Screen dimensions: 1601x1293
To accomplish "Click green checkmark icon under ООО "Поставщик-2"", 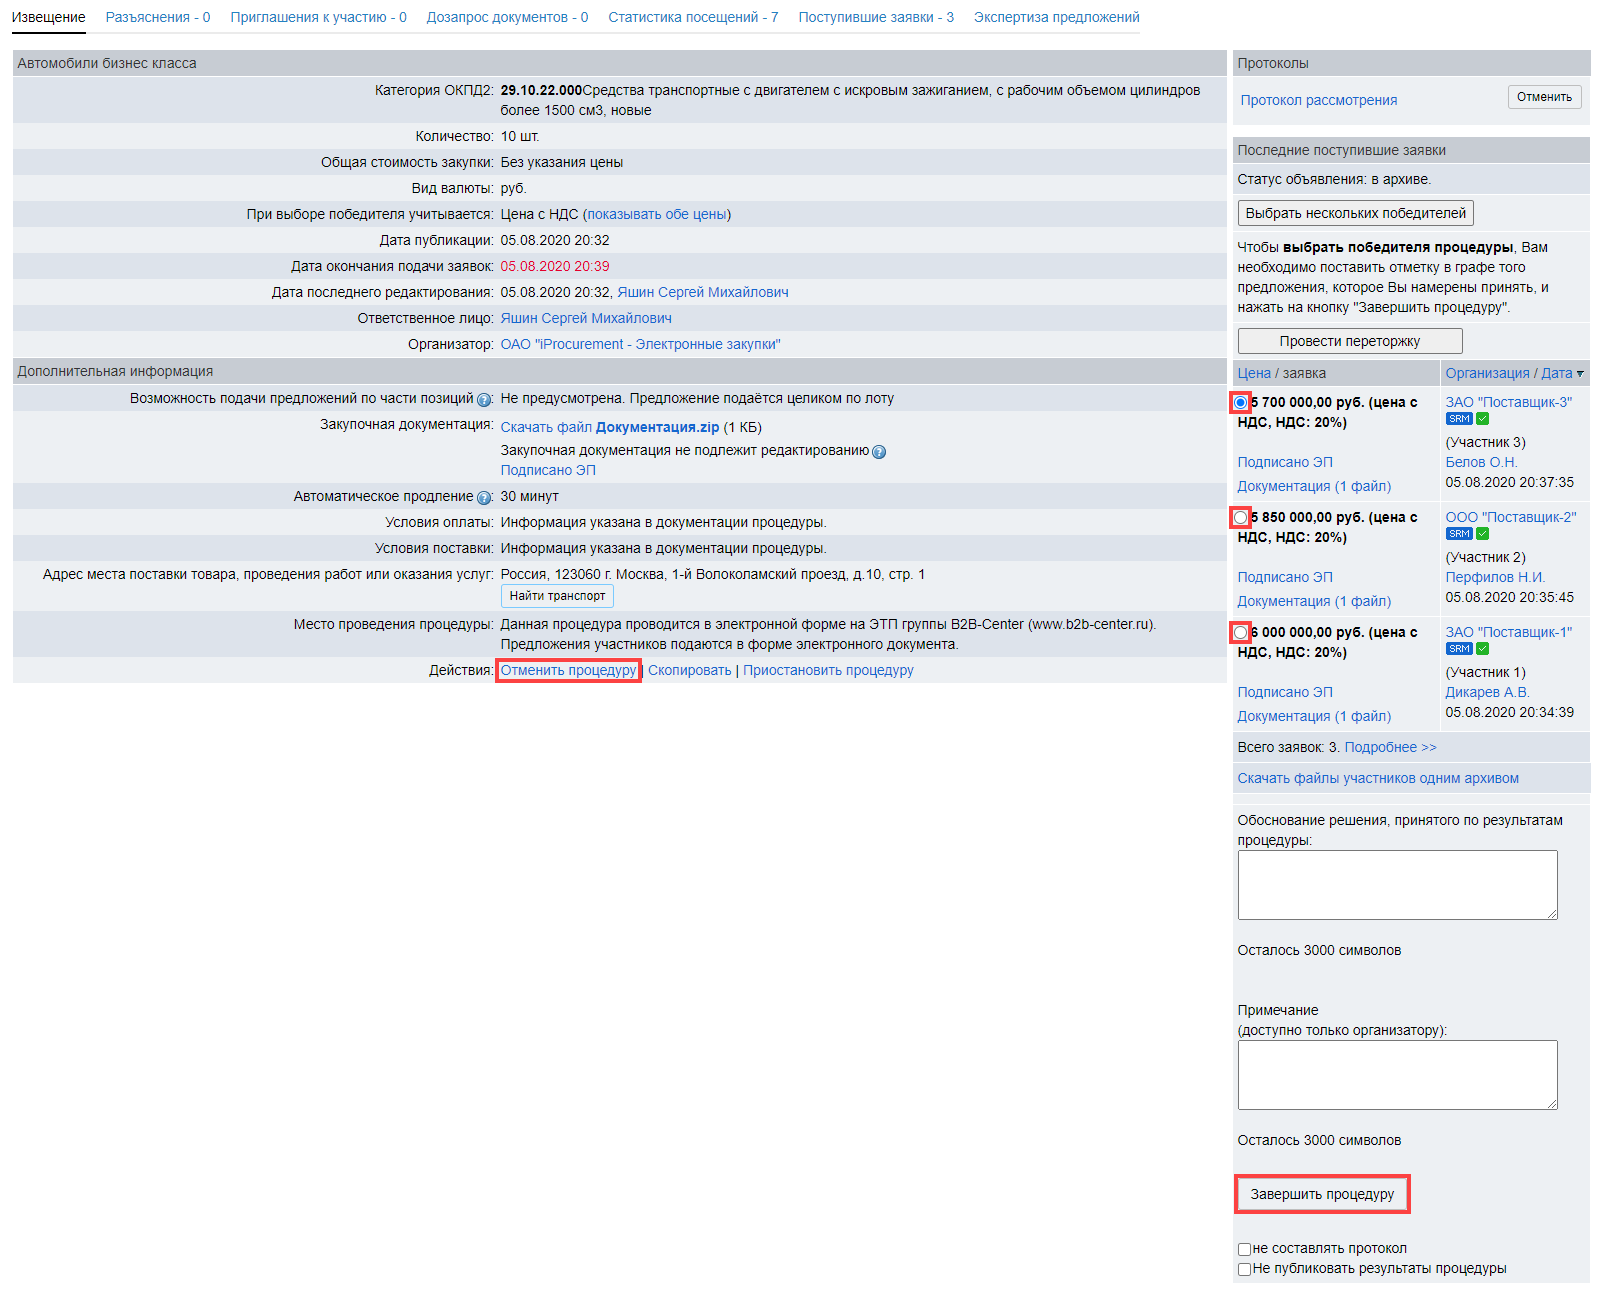I will (x=1483, y=534).
